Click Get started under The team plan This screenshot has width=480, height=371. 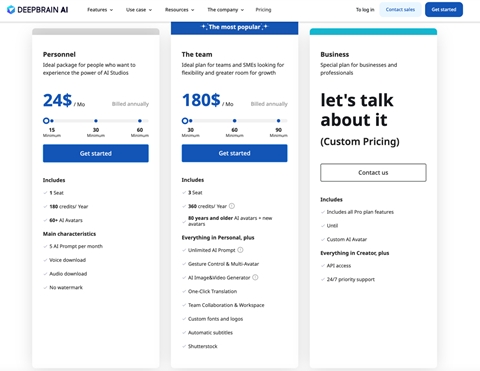234,153
